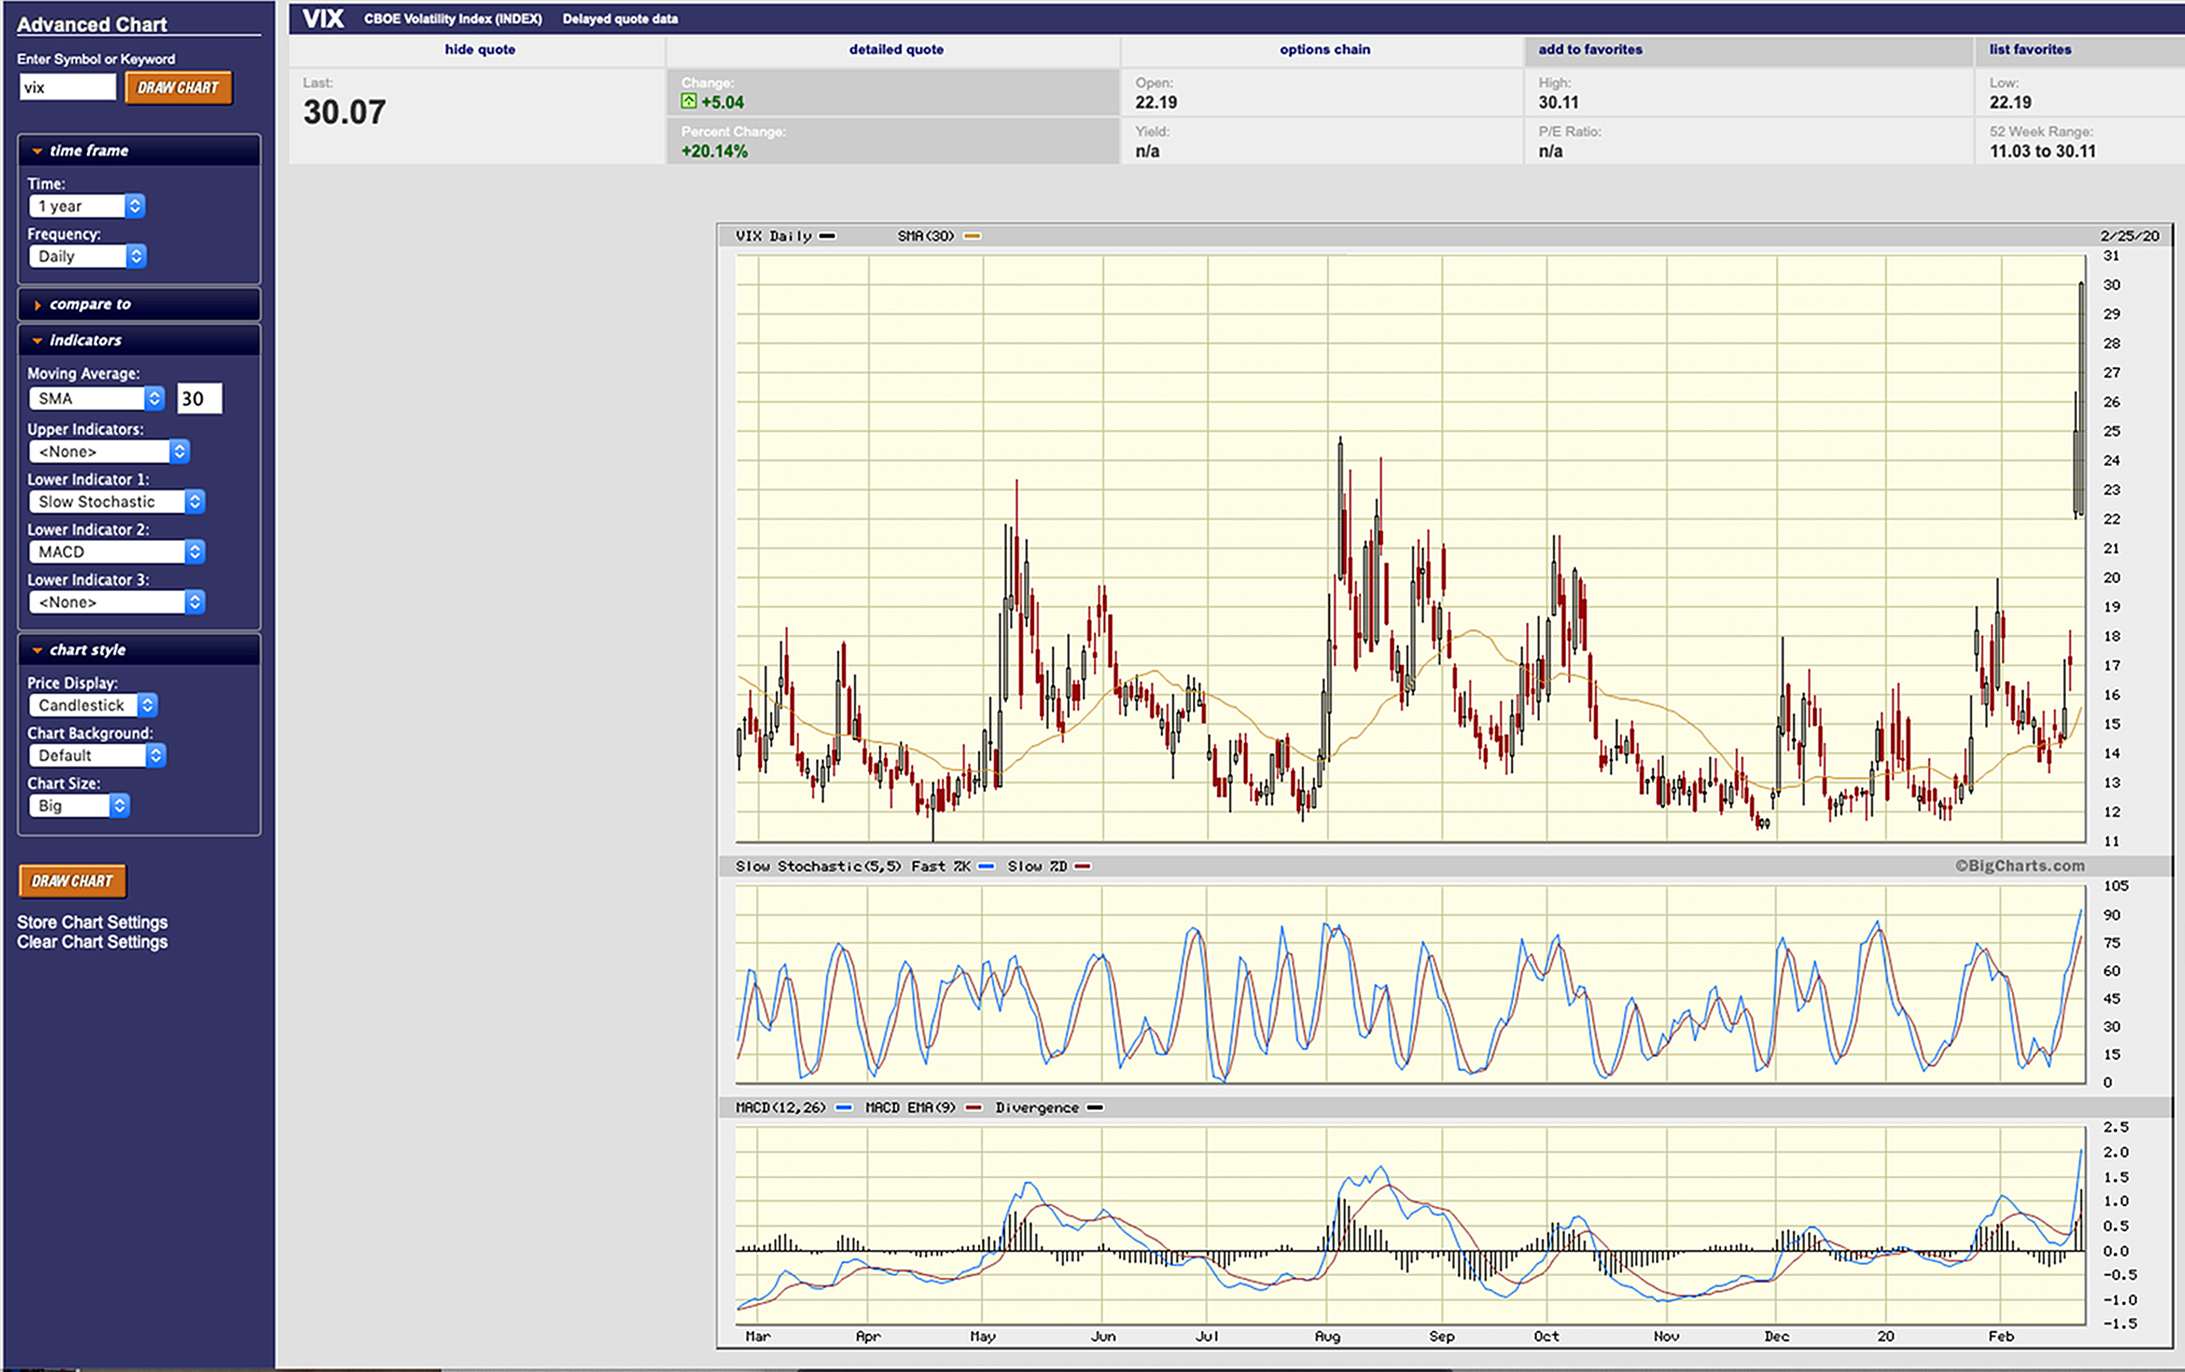2185x1372 pixels.
Task: Open the Moving Average SMA dropdown
Action: [96, 398]
